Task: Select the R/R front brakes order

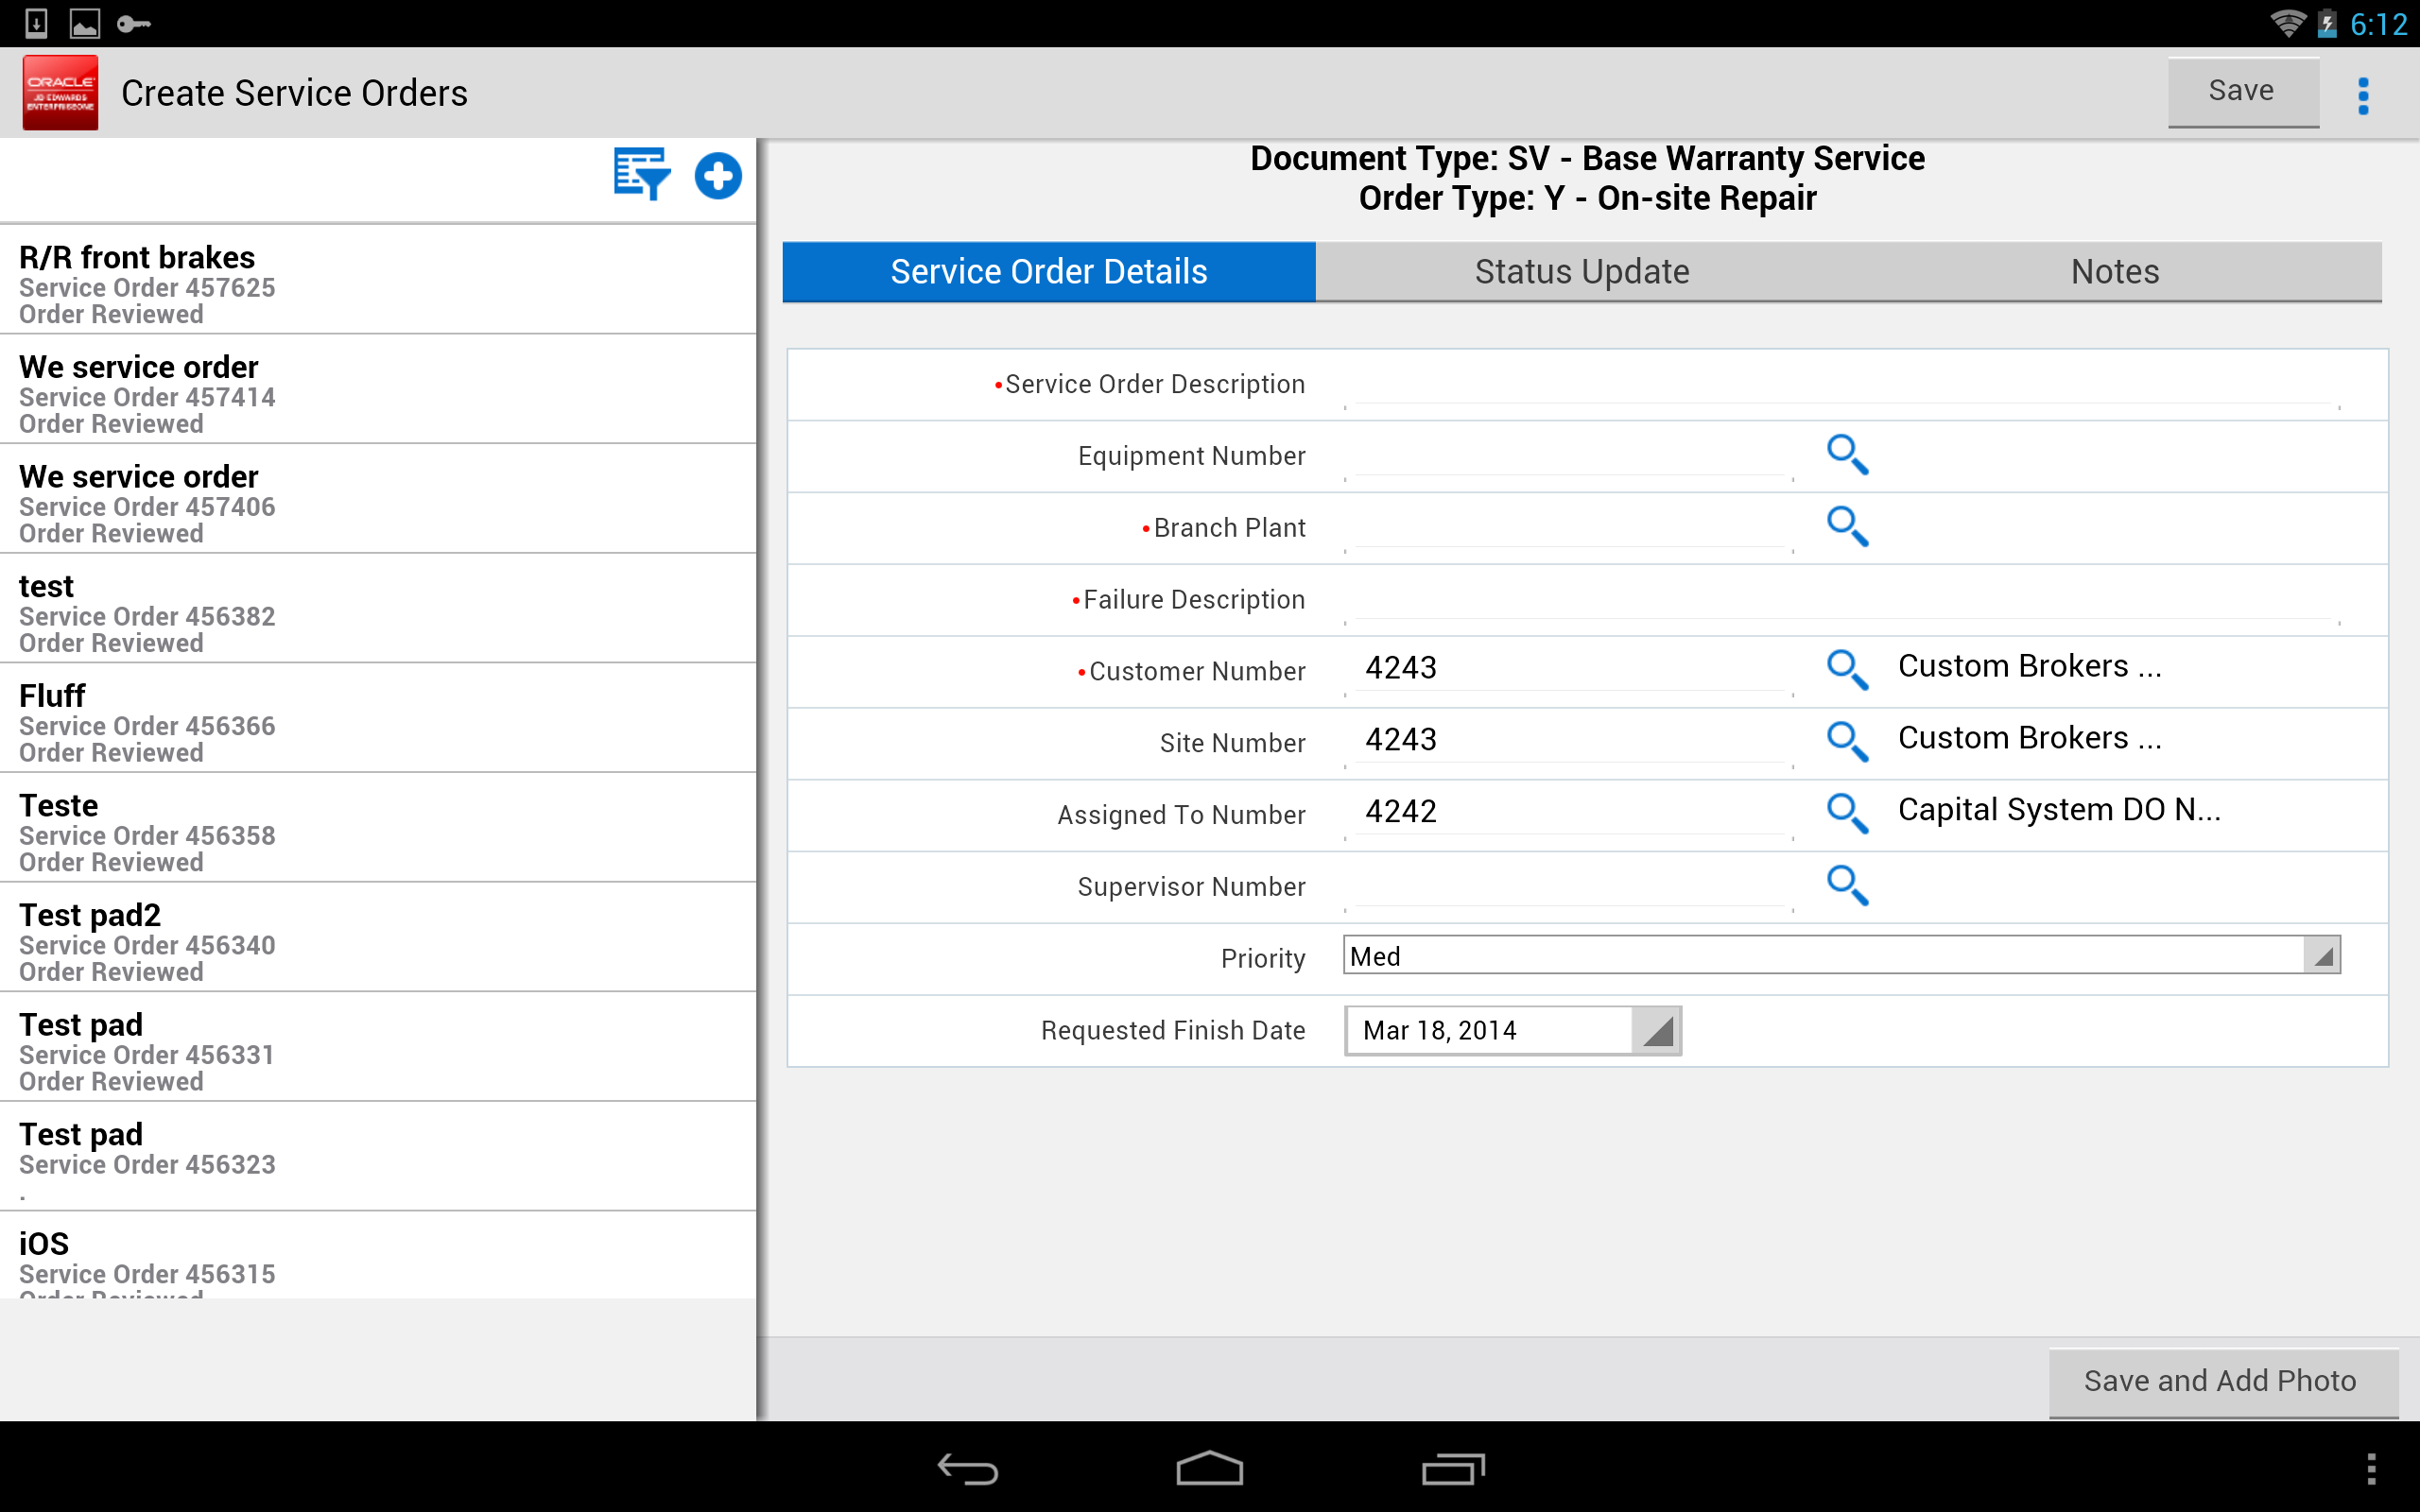Action: pyautogui.click(x=378, y=279)
